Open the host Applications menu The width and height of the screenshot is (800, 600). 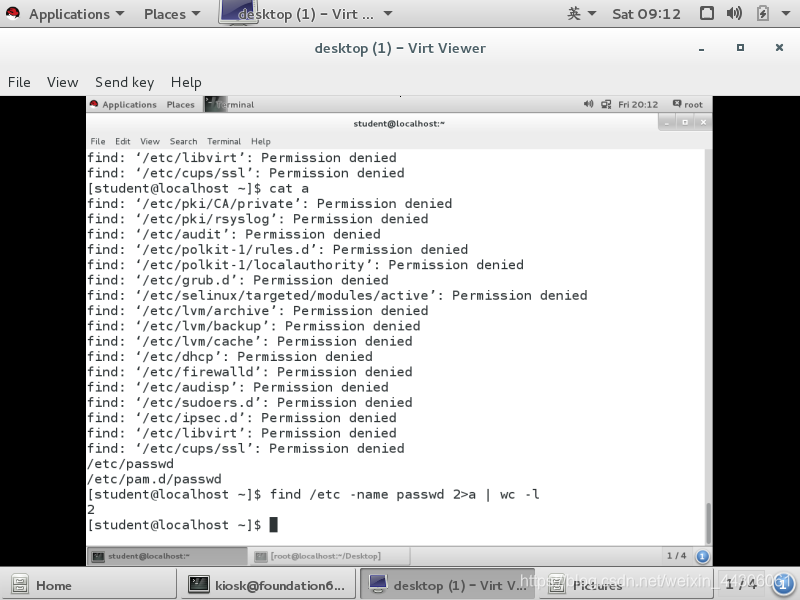tap(69, 14)
